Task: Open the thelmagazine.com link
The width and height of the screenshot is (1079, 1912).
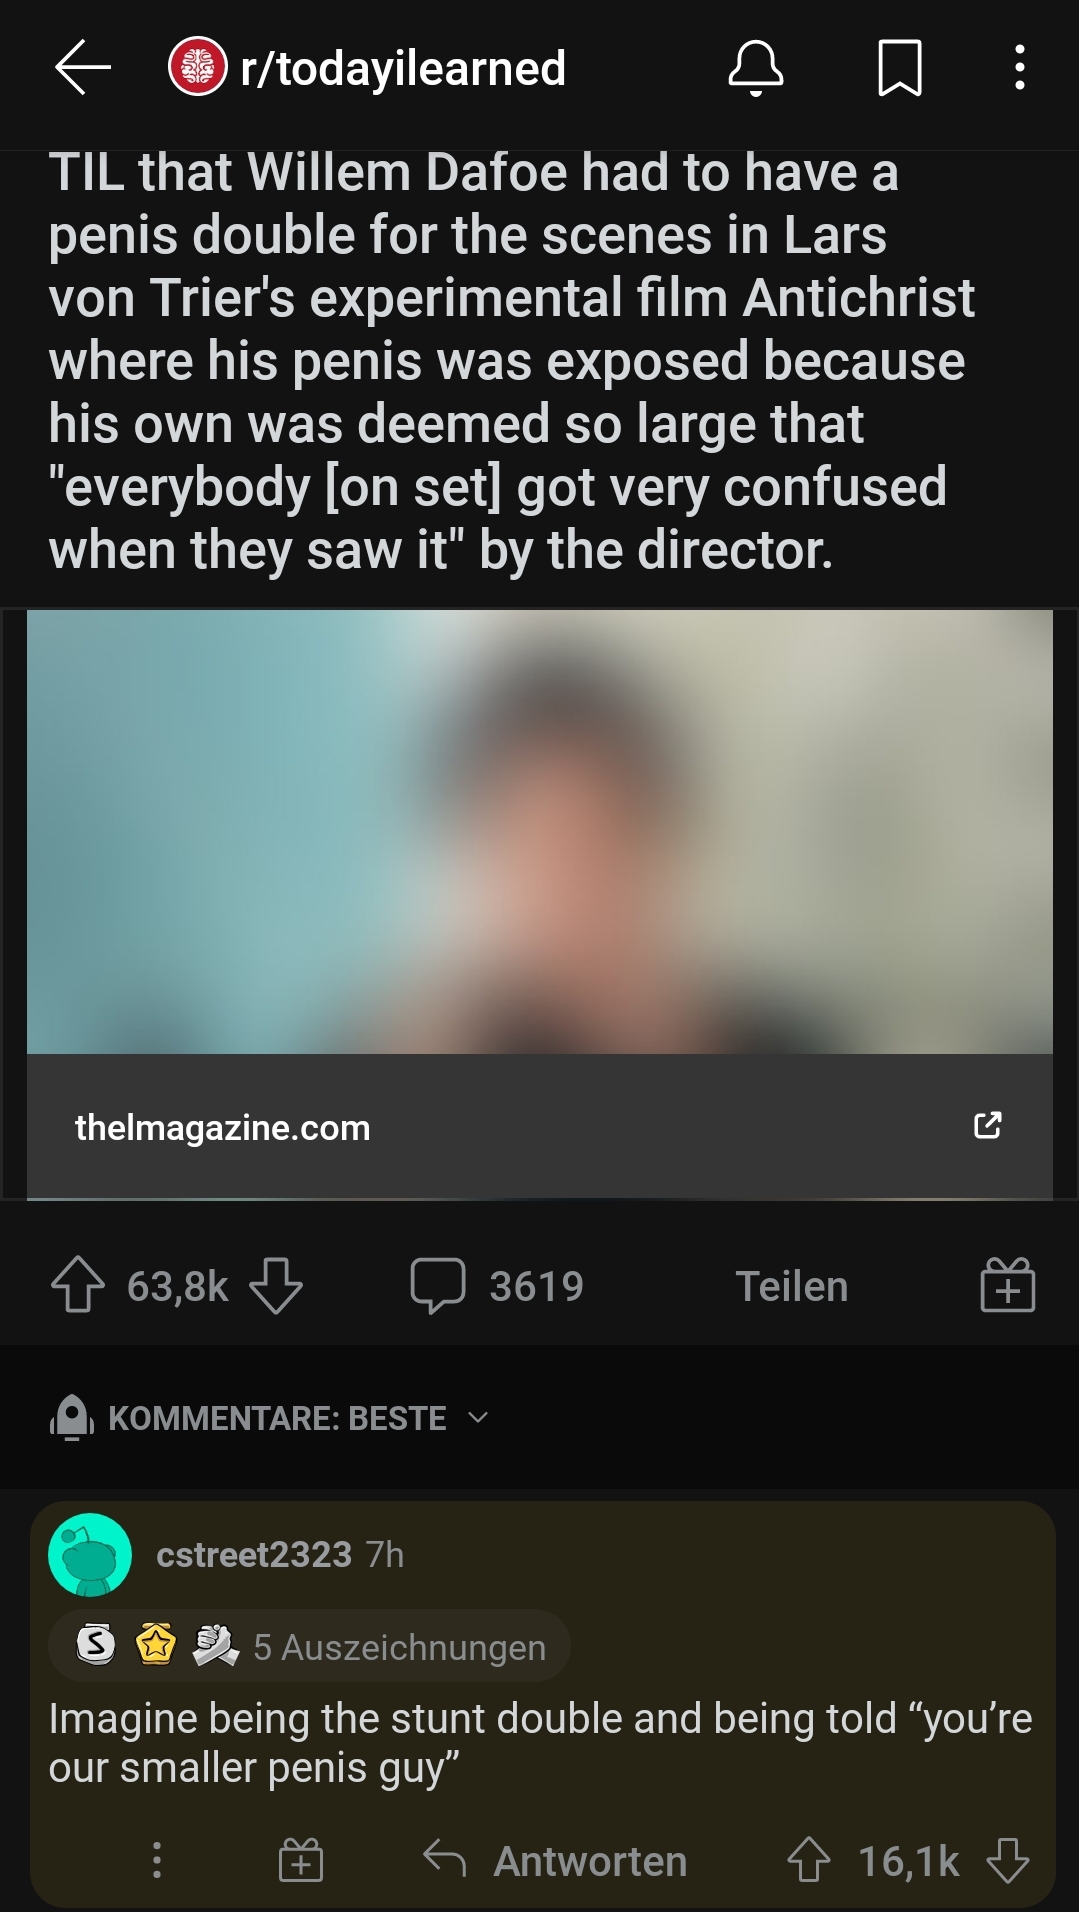Action: click(x=222, y=1127)
